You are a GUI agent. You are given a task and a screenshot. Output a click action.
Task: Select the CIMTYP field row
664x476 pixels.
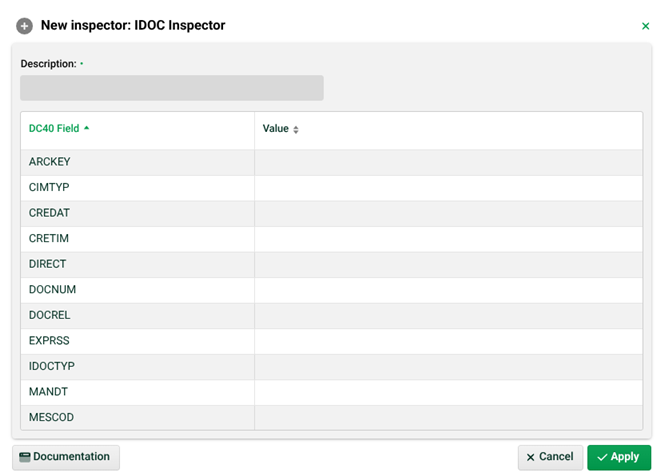(x=49, y=188)
